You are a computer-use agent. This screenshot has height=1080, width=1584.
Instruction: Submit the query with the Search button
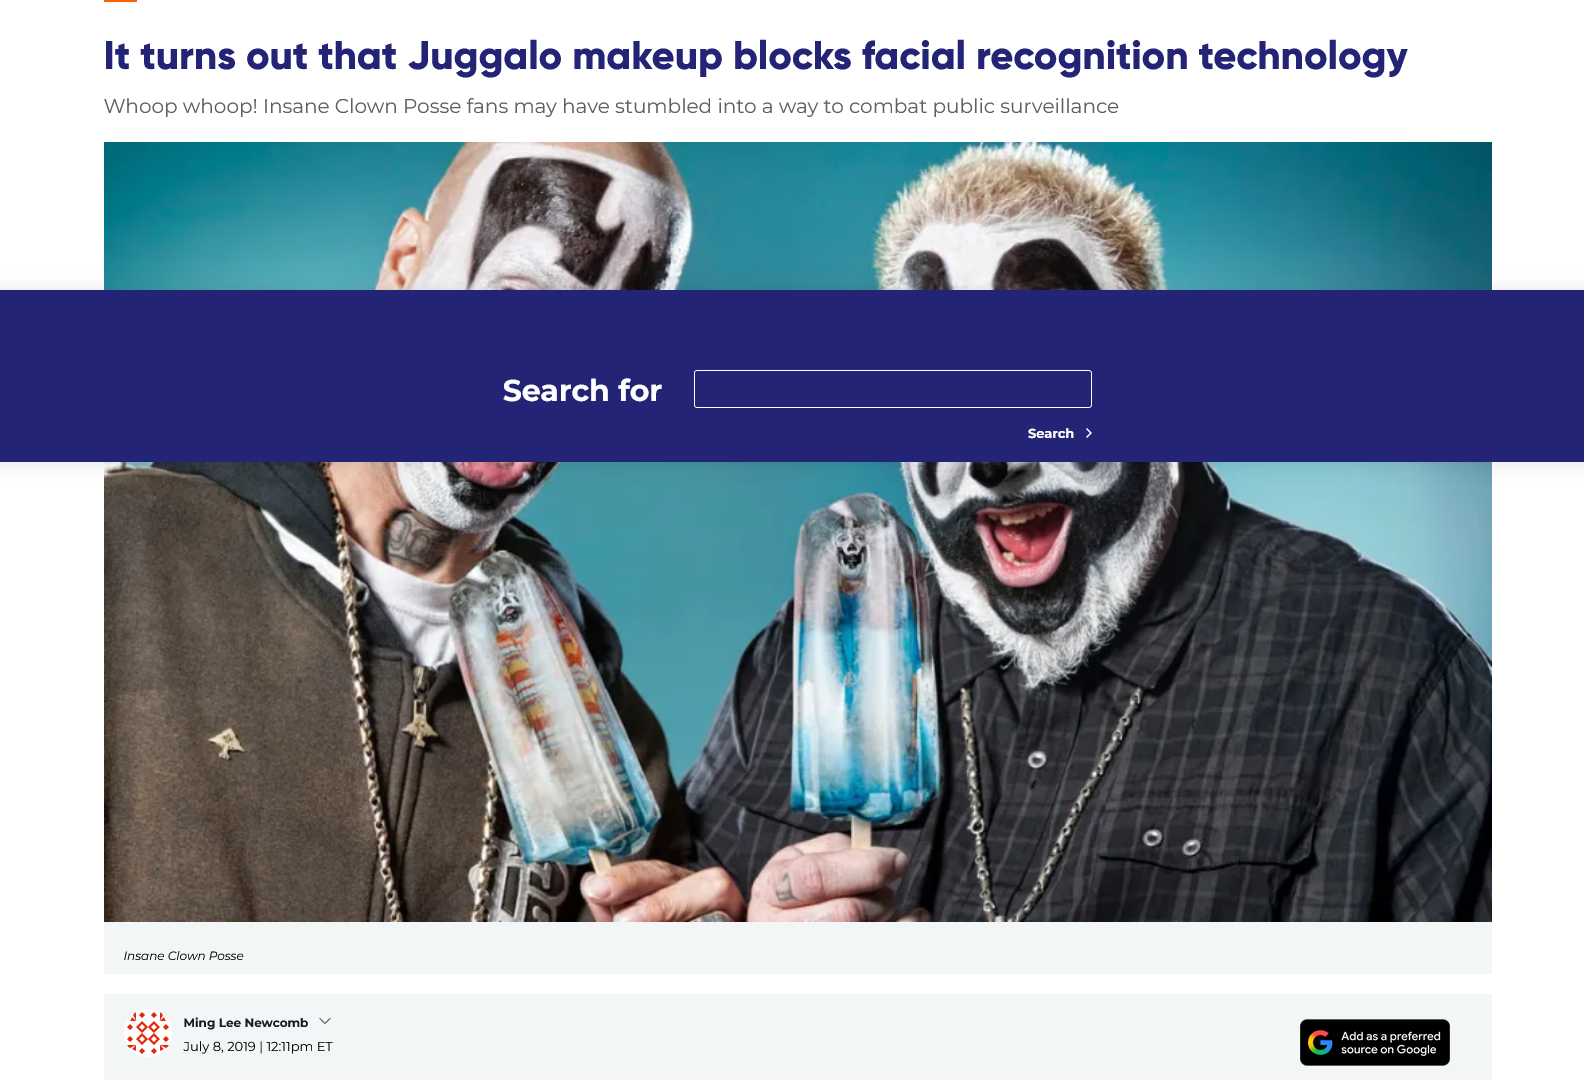(x=1060, y=433)
